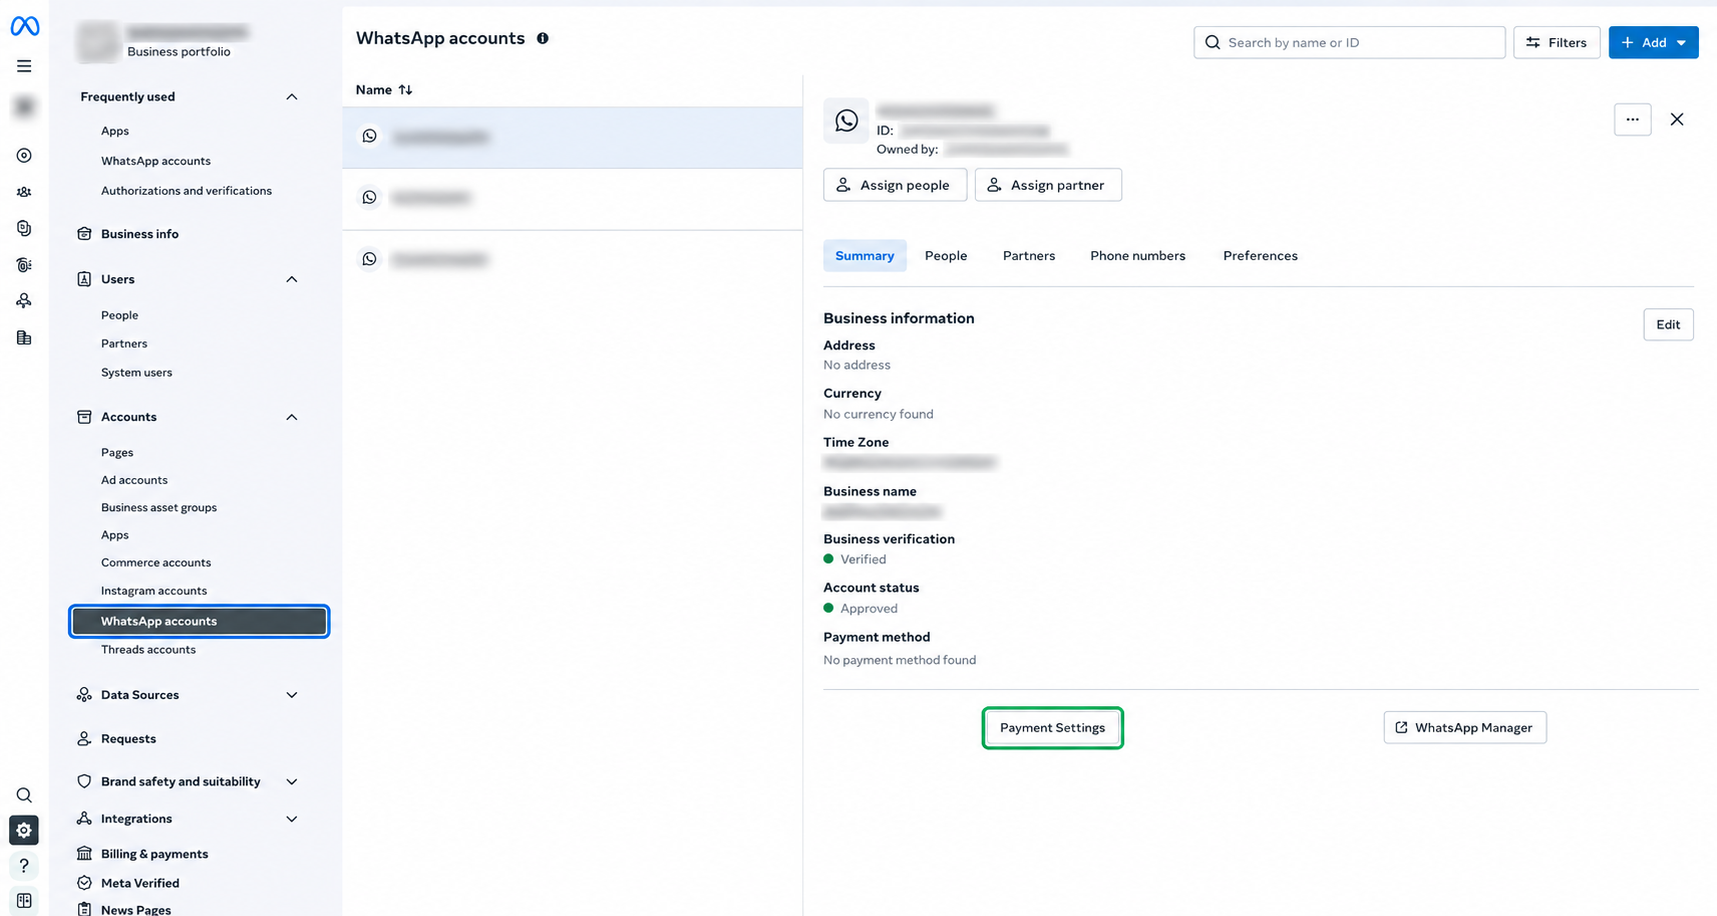Switch to the Partners tab

coord(1029,256)
